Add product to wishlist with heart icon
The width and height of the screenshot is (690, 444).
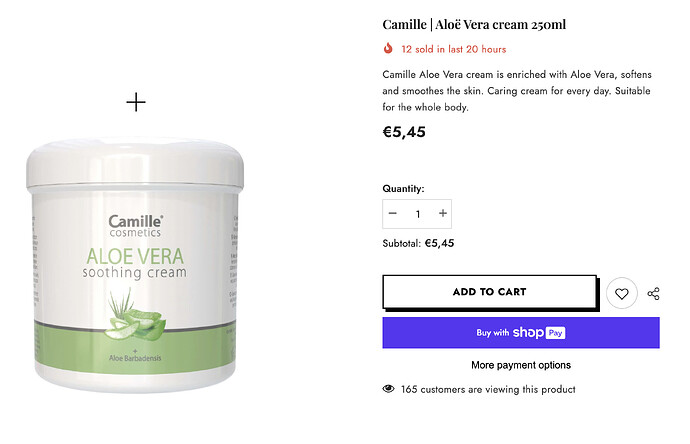621,293
